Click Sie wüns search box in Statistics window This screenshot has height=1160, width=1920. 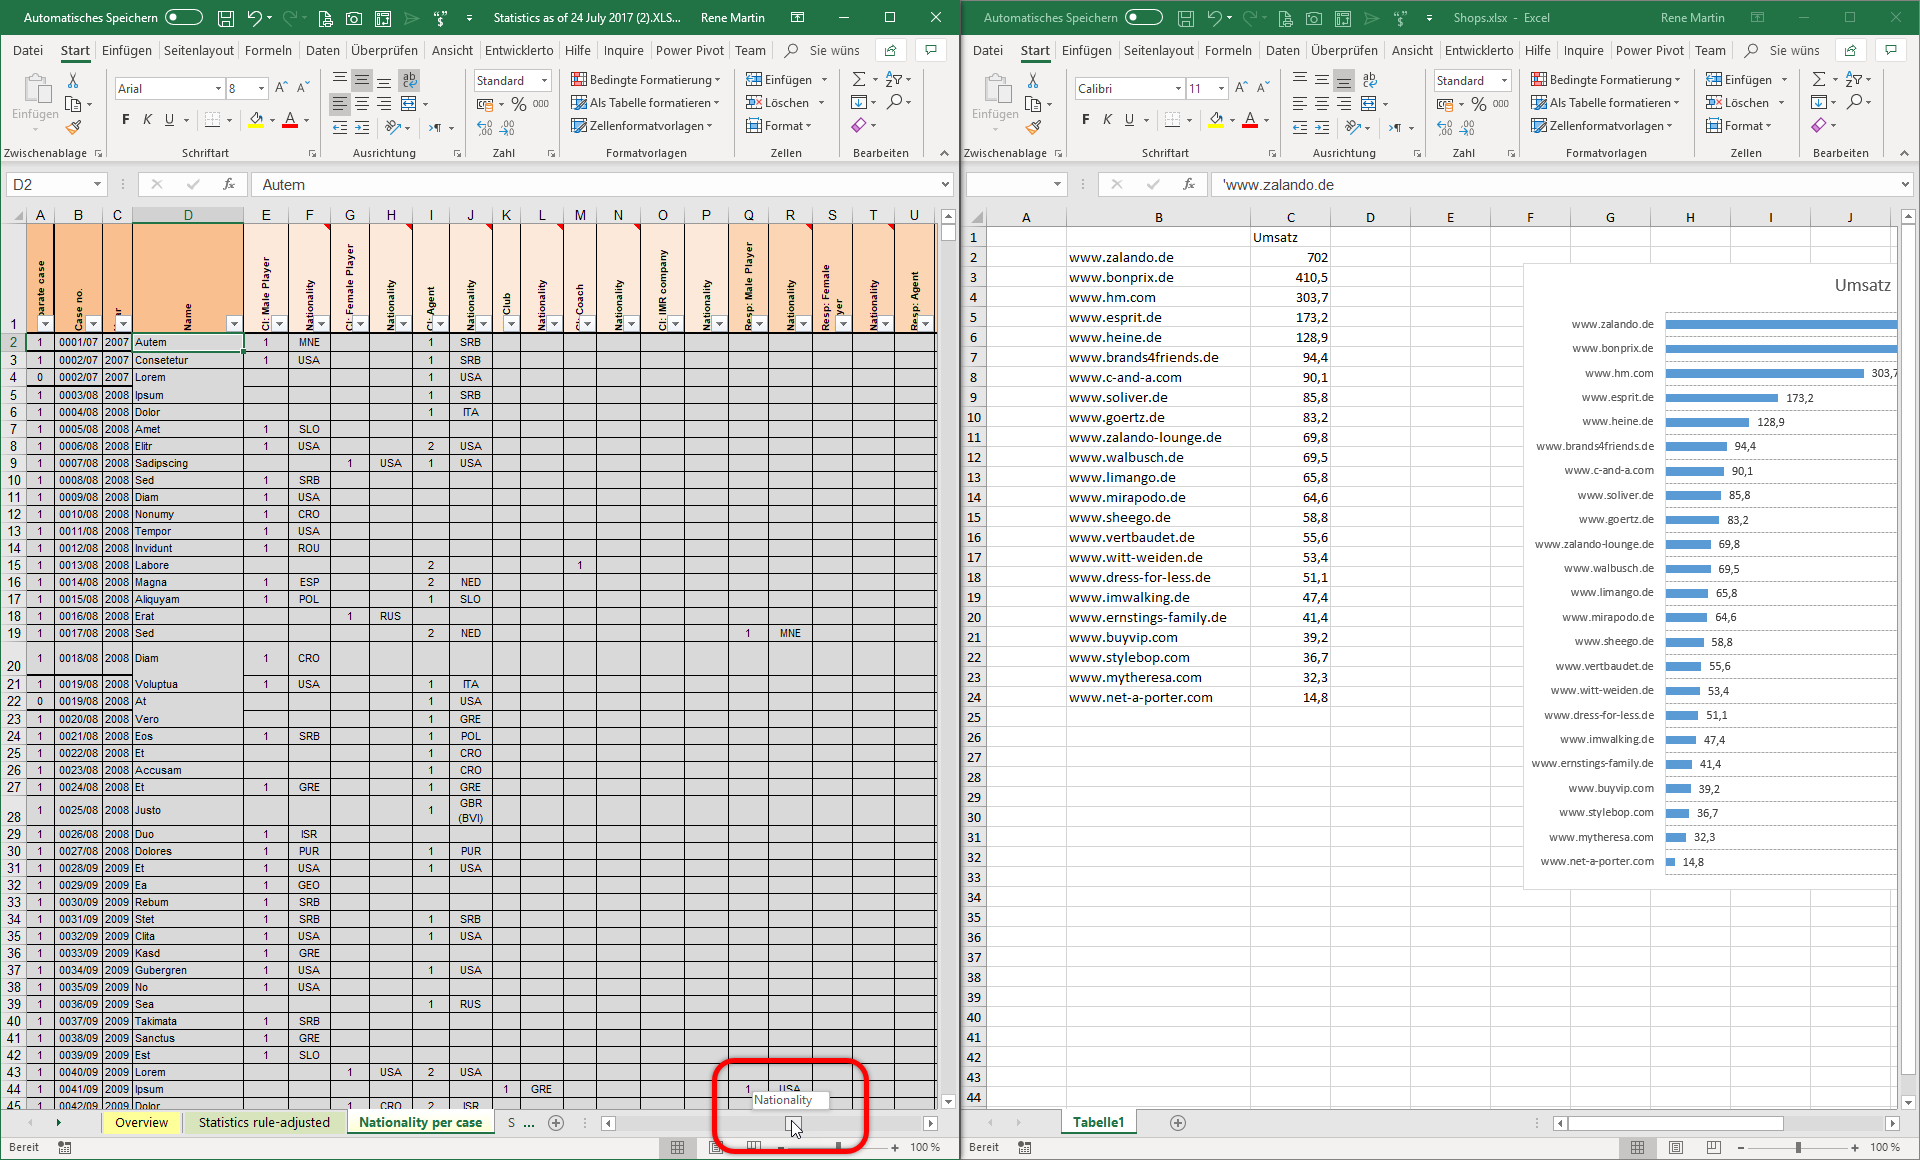834,50
